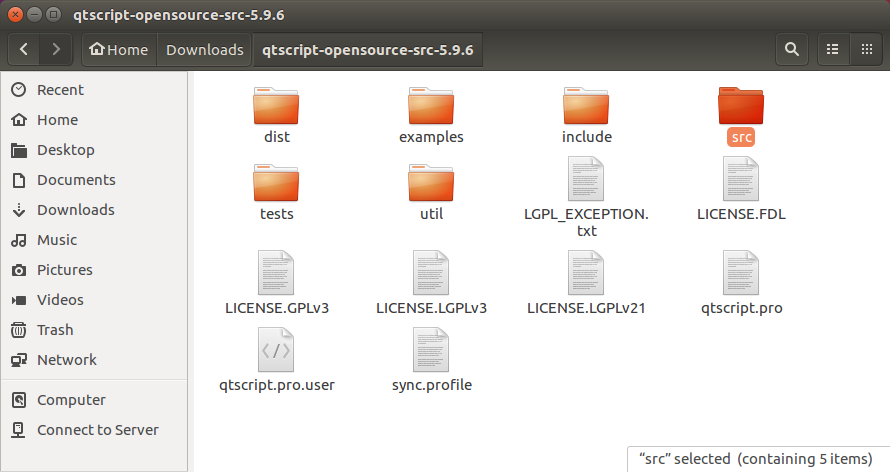Click the search magnifier icon
The width and height of the screenshot is (890, 472).
point(792,49)
